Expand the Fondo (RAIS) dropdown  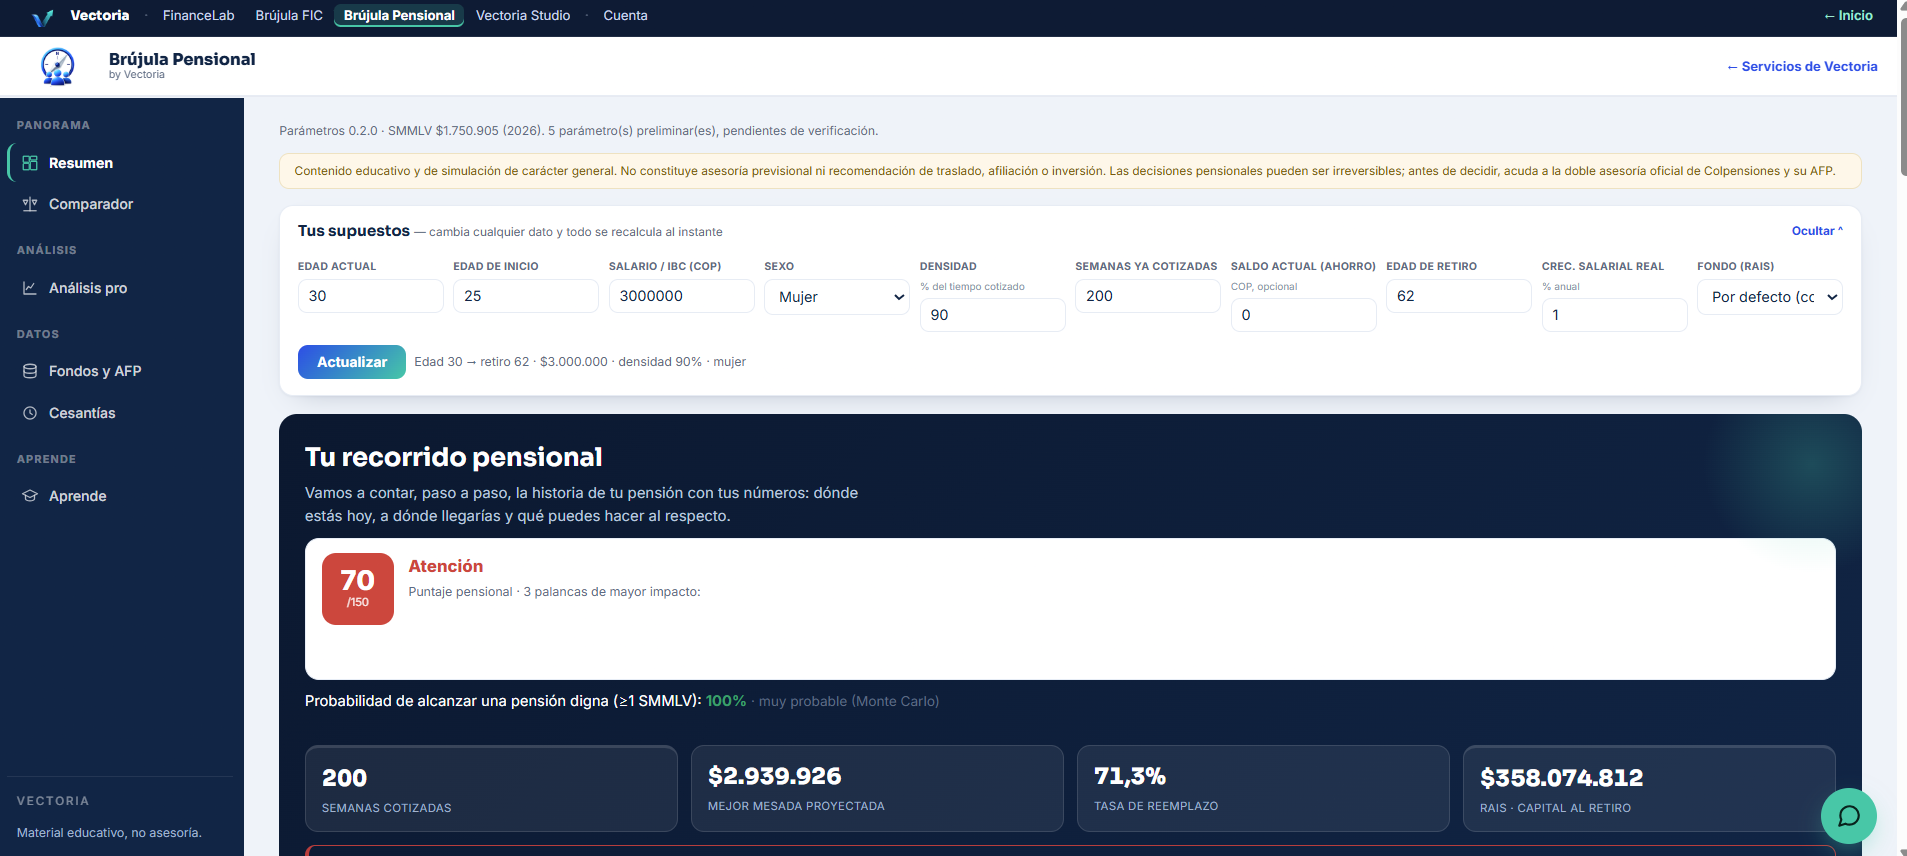1769,297
